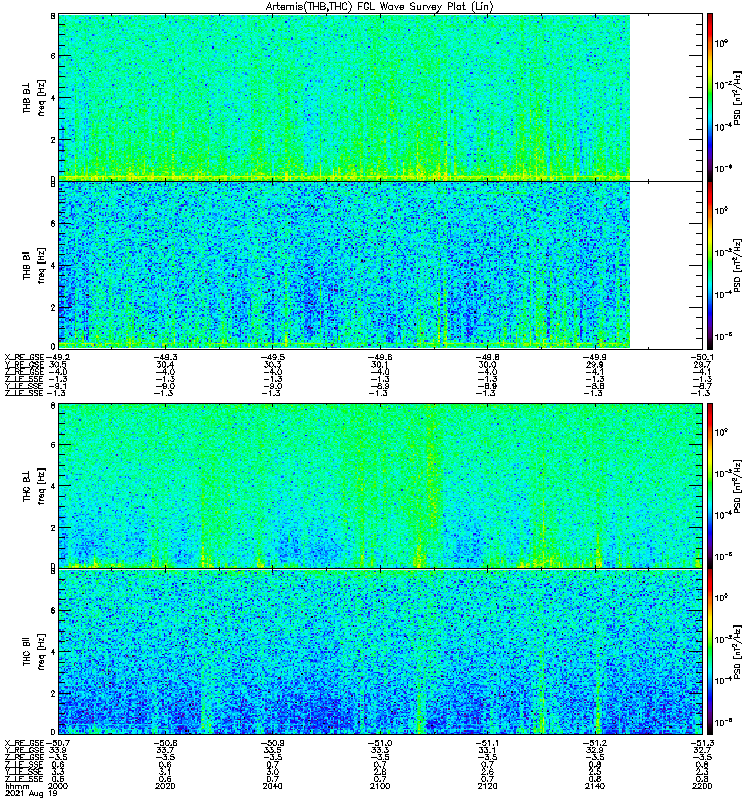Click the '-50.7' X_RE_GSE value

click(x=58, y=743)
